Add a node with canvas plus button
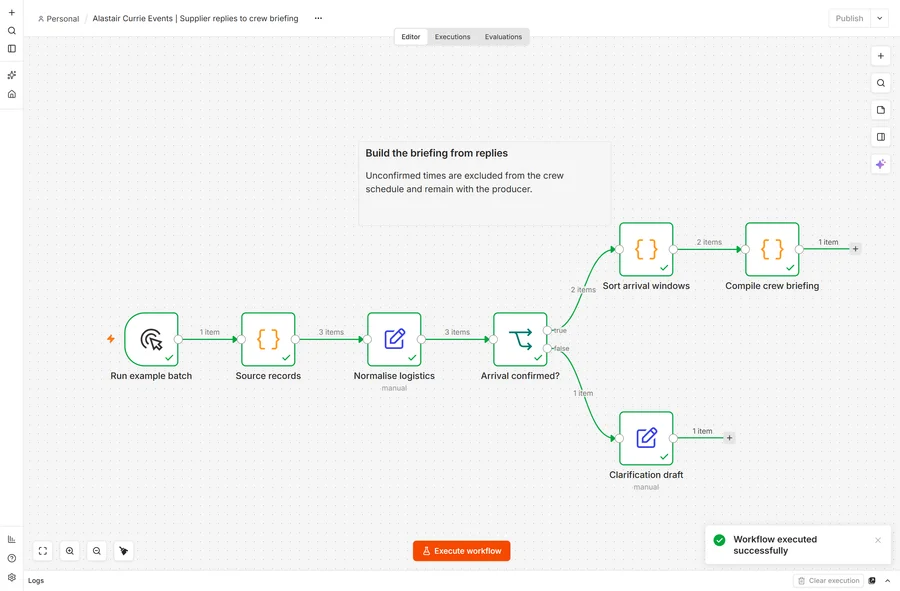This screenshot has width=900, height=591. pyautogui.click(x=880, y=56)
